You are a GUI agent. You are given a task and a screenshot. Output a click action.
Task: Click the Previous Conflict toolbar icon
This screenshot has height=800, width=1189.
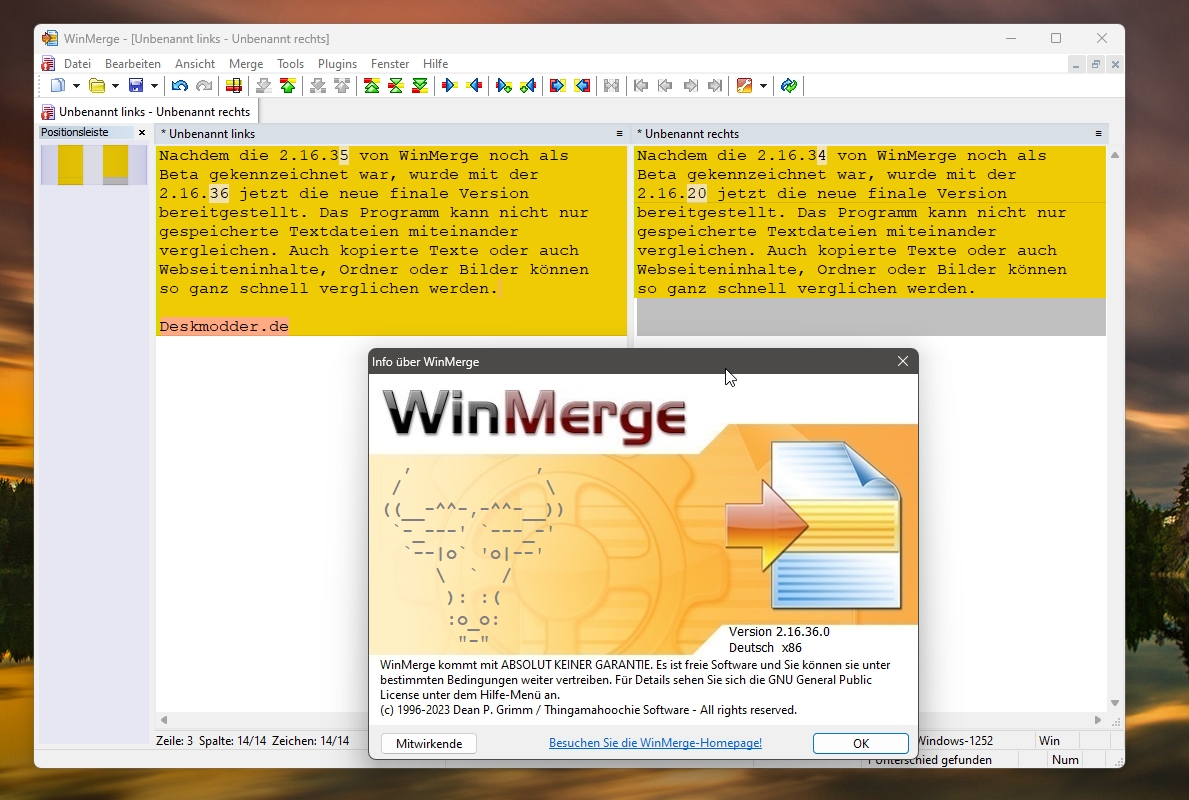tap(342, 86)
